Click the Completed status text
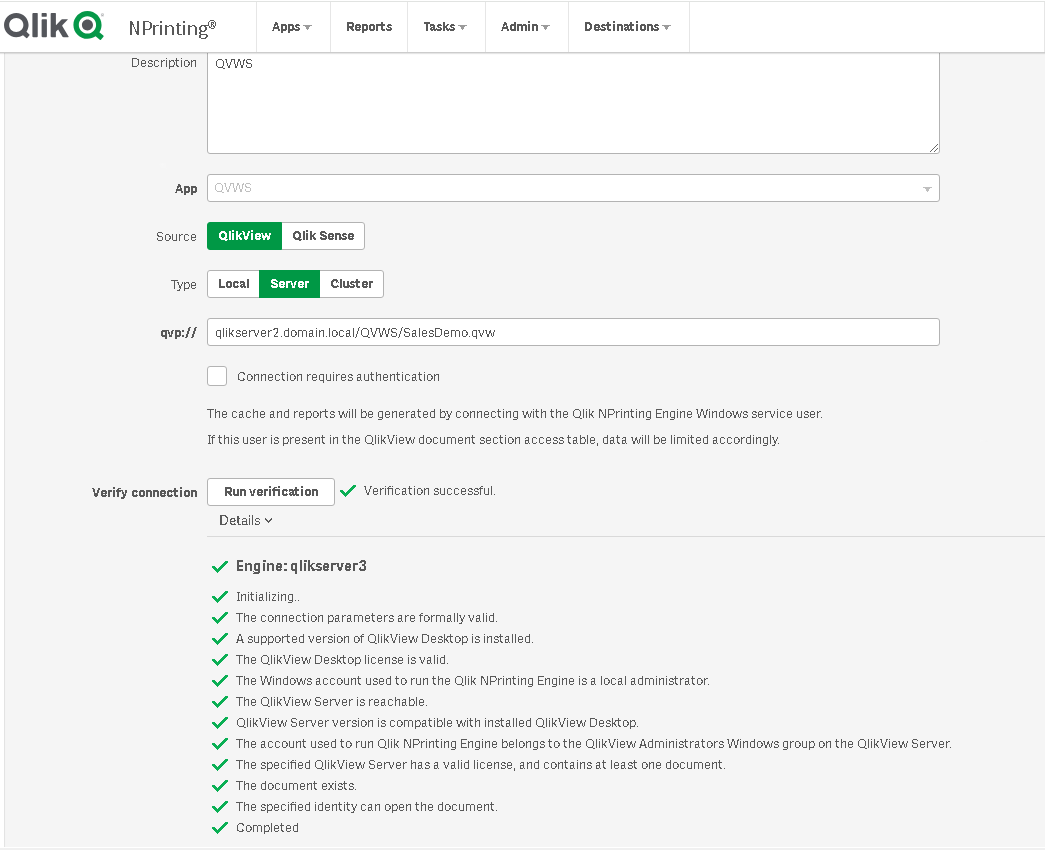 [x=267, y=827]
